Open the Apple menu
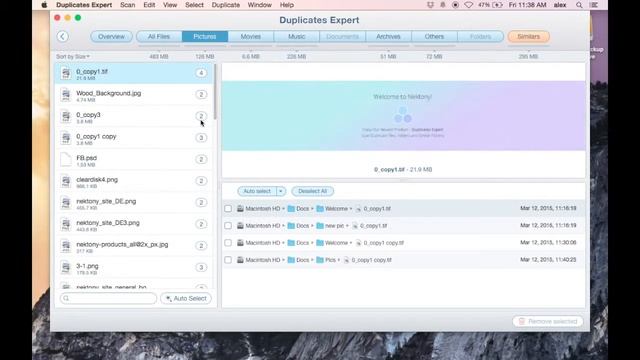This screenshot has height=360, width=640. (44, 5)
